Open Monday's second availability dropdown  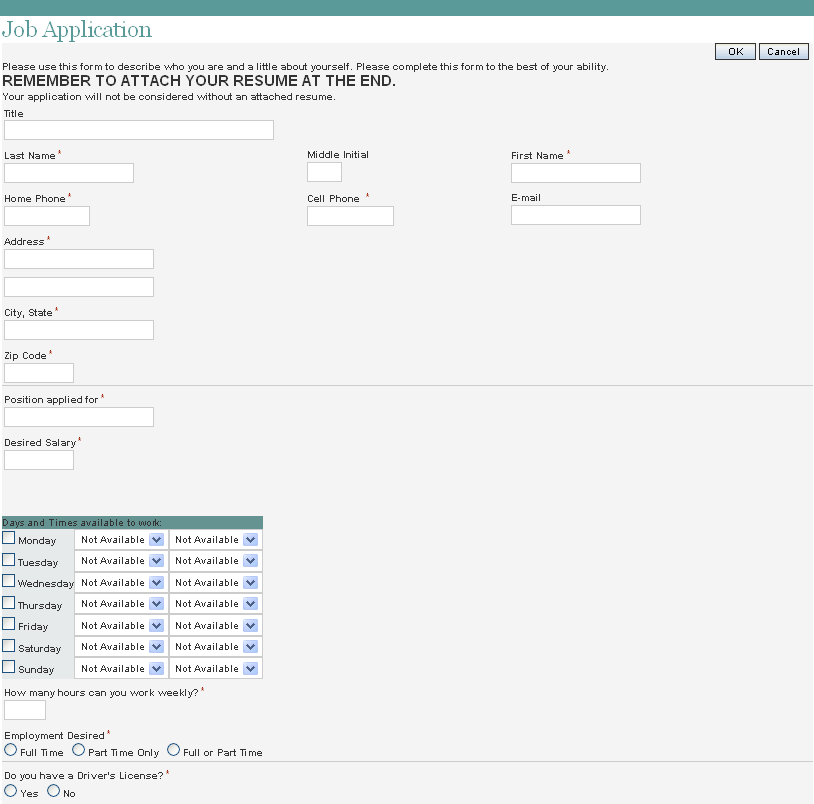coord(216,540)
